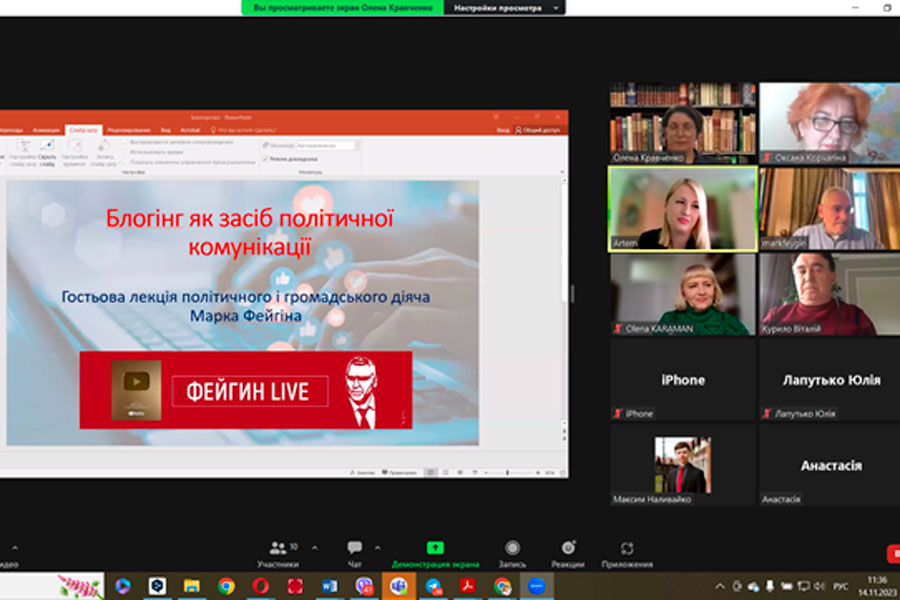Select Максим Наливайко's participant tile
The height and width of the screenshot is (600, 900).
(x=682, y=465)
